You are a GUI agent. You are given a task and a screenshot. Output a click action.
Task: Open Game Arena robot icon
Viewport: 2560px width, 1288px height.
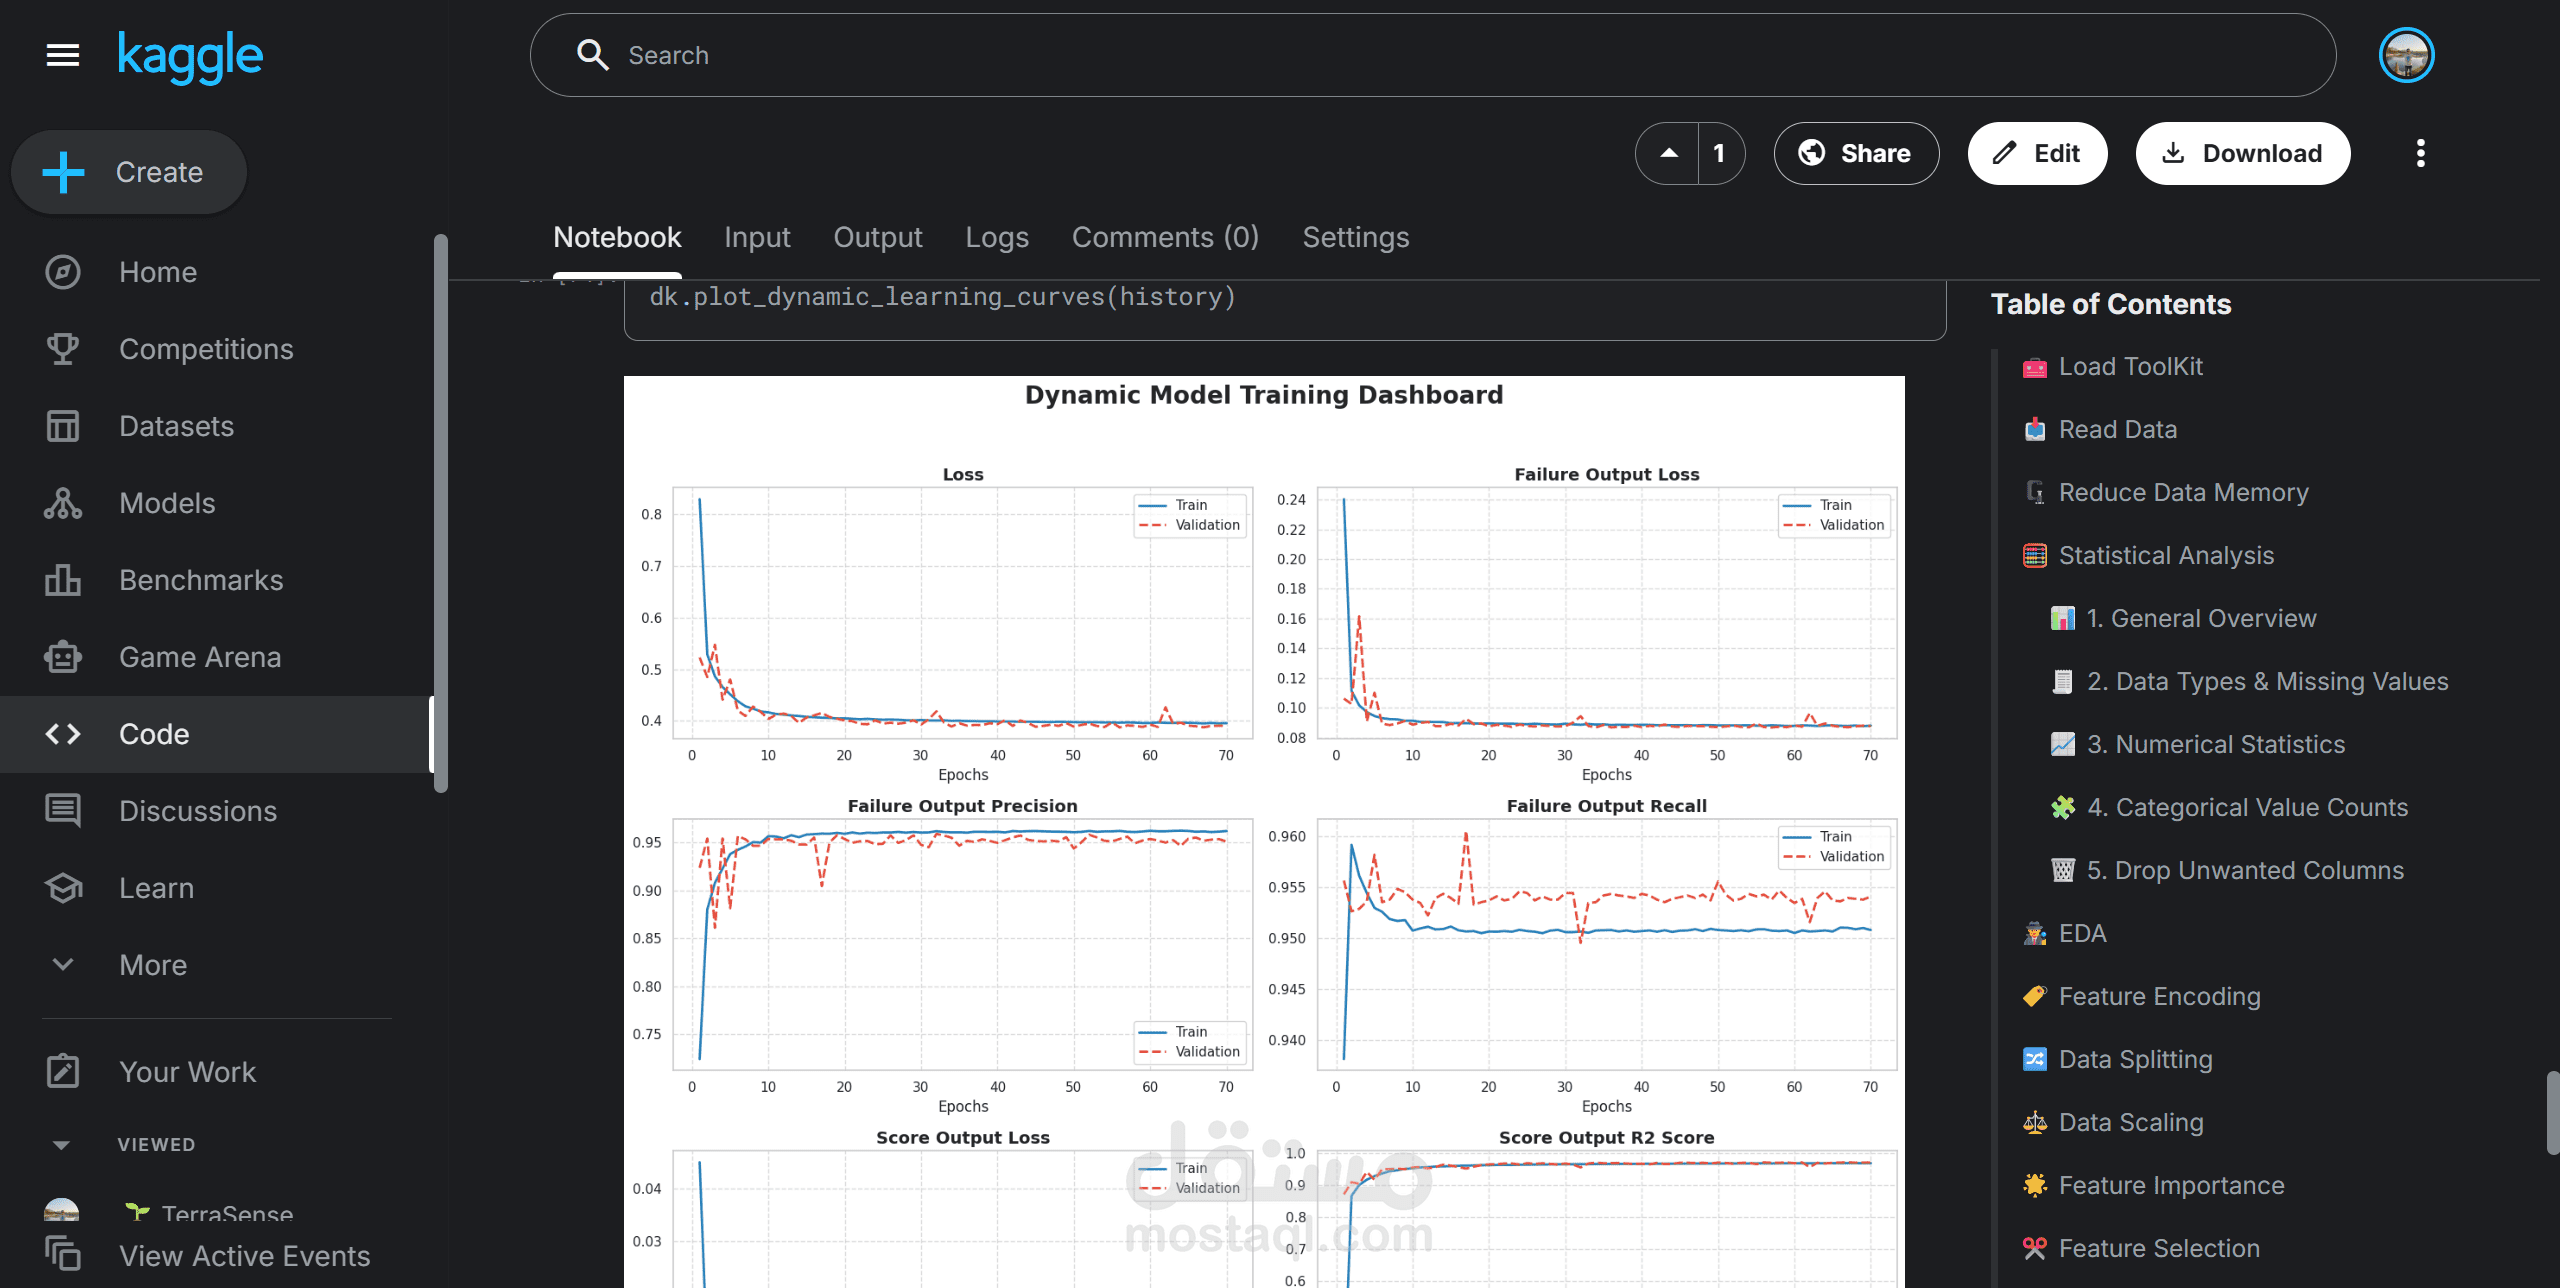coord(62,657)
